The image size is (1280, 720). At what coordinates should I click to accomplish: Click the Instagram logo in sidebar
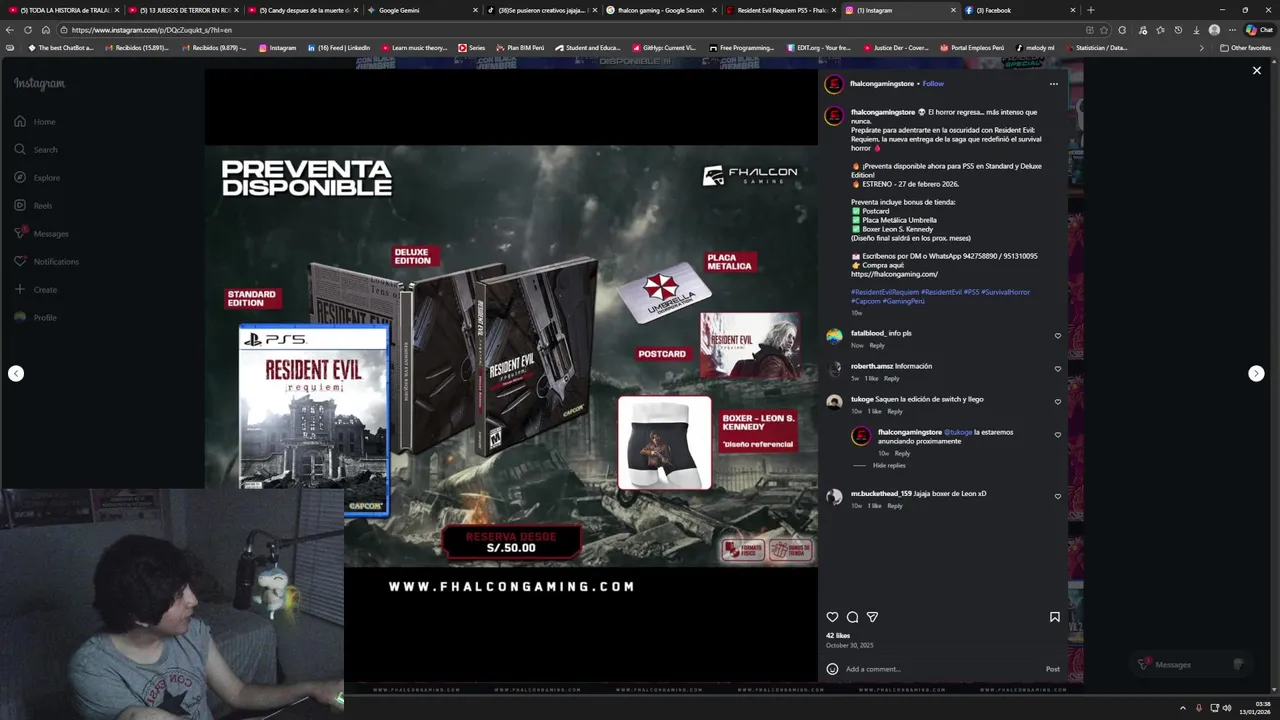39,84
